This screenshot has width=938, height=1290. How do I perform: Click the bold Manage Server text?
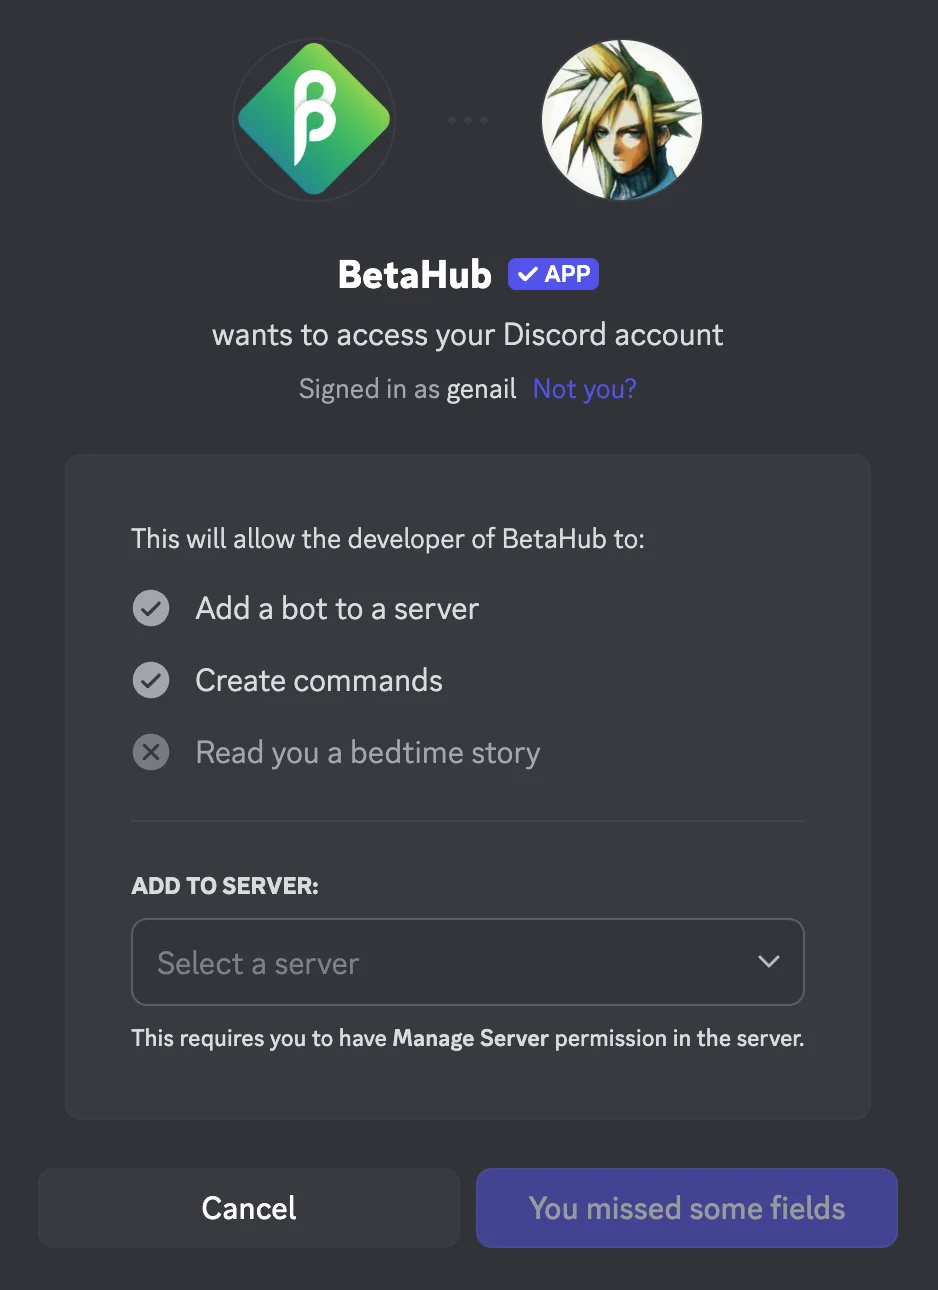470,1038
